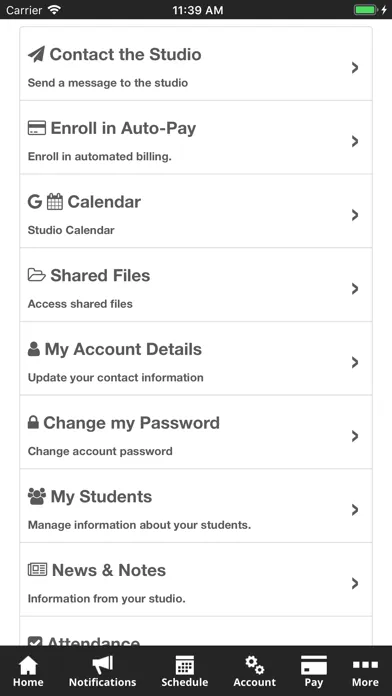Tap the credit card Auto-Pay icon

(37, 128)
